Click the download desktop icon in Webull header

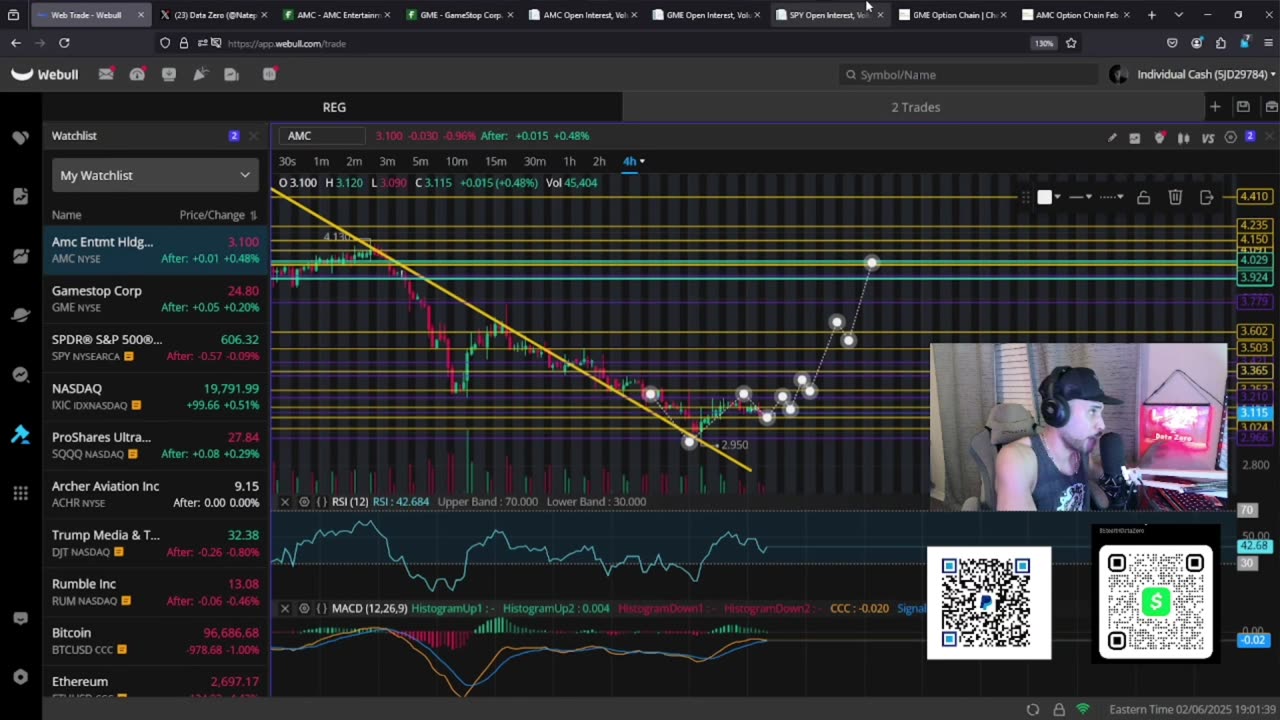point(168,74)
